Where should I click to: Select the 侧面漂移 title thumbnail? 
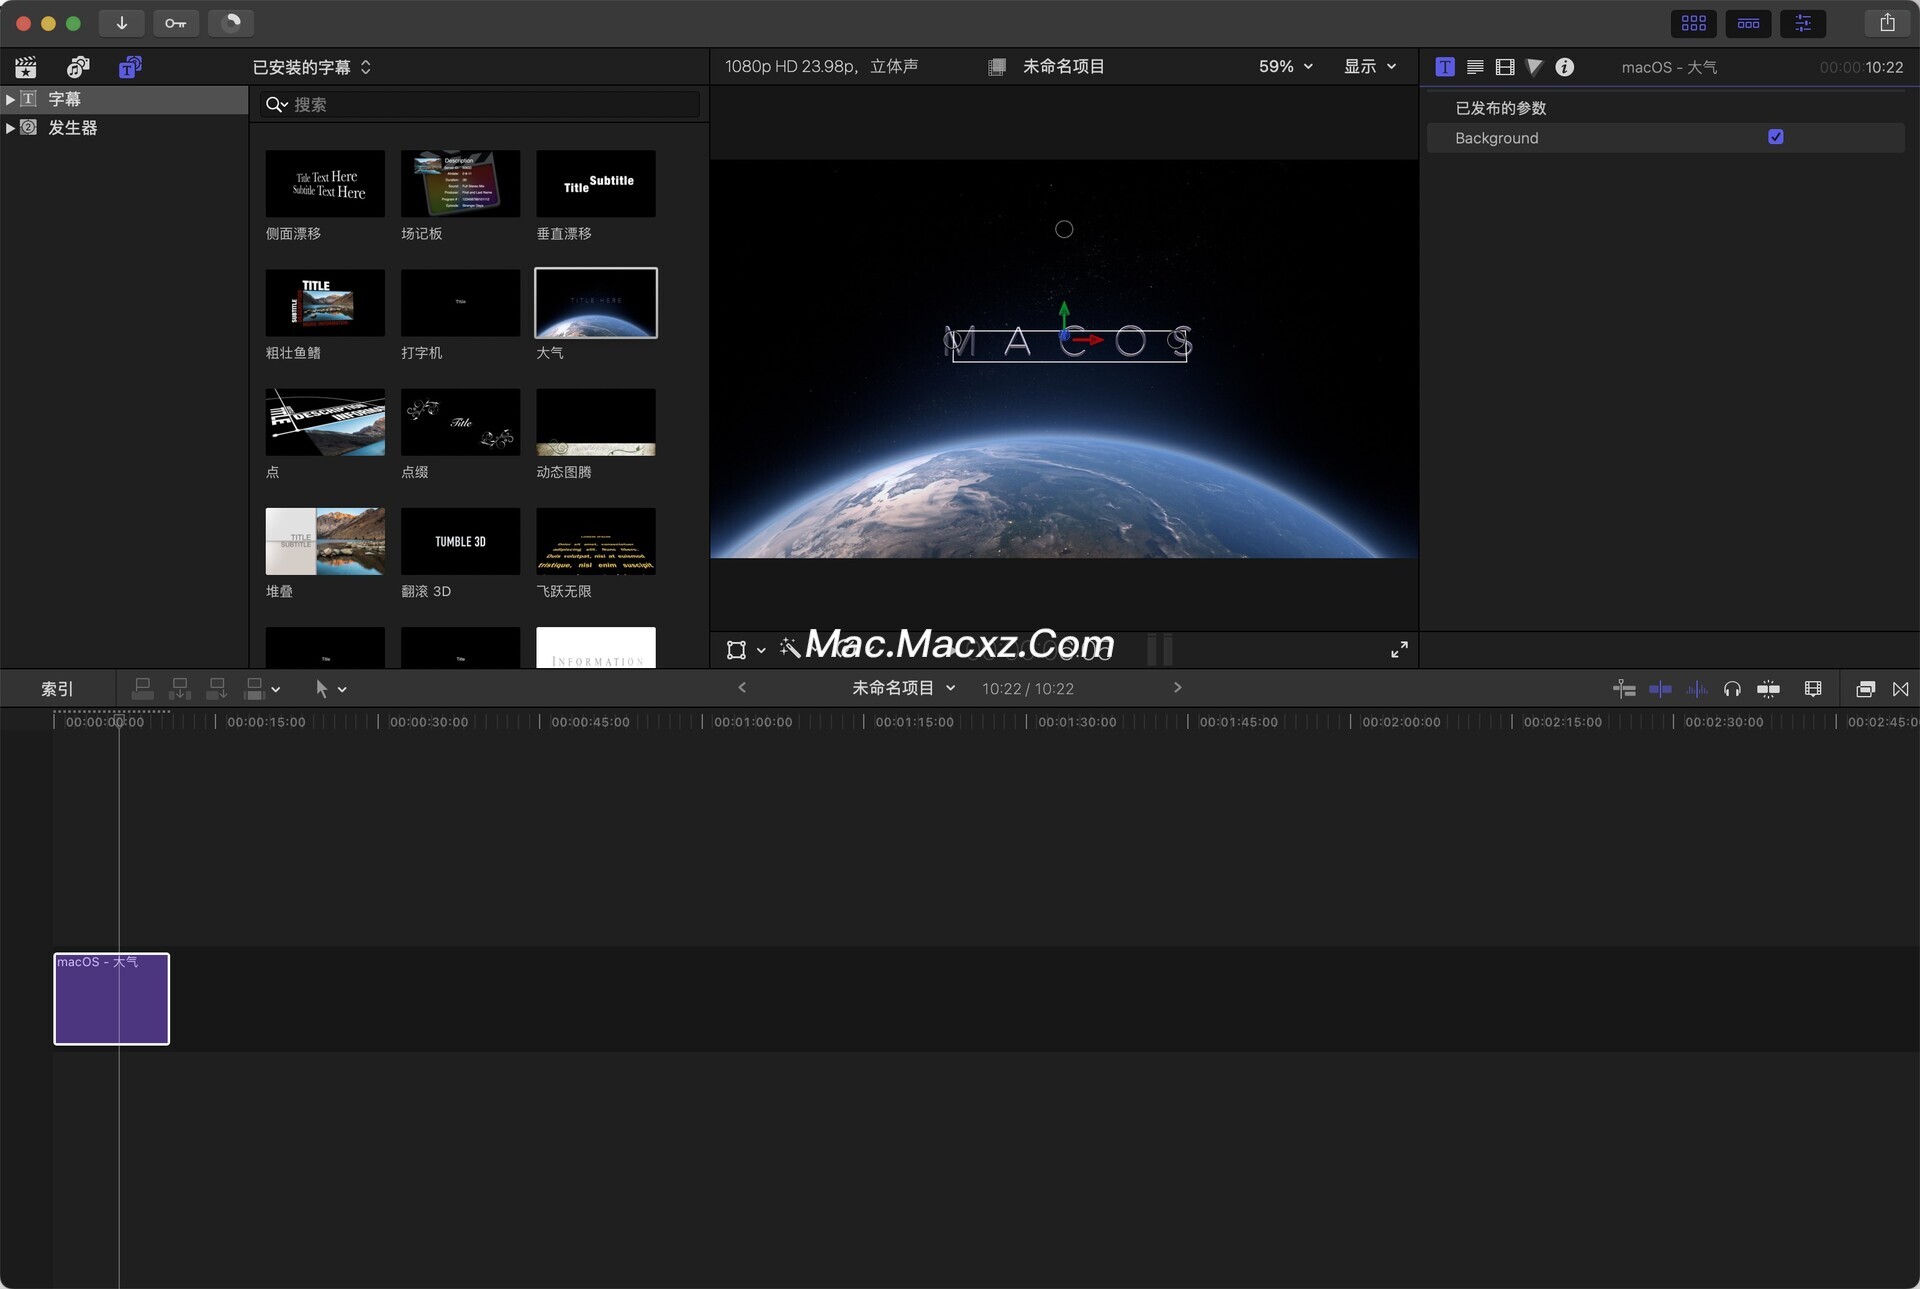325,183
